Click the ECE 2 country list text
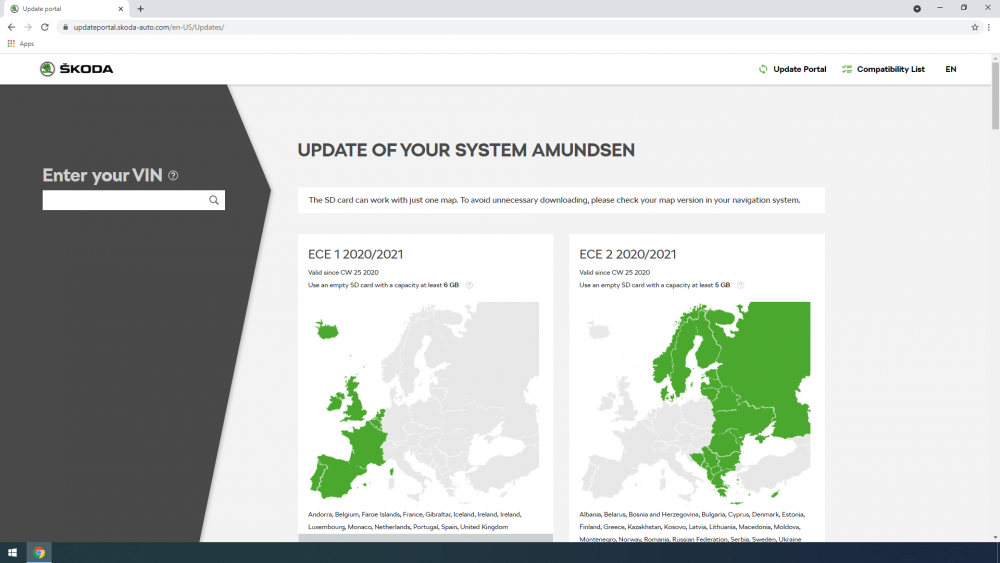The image size is (1000, 563). (692, 527)
